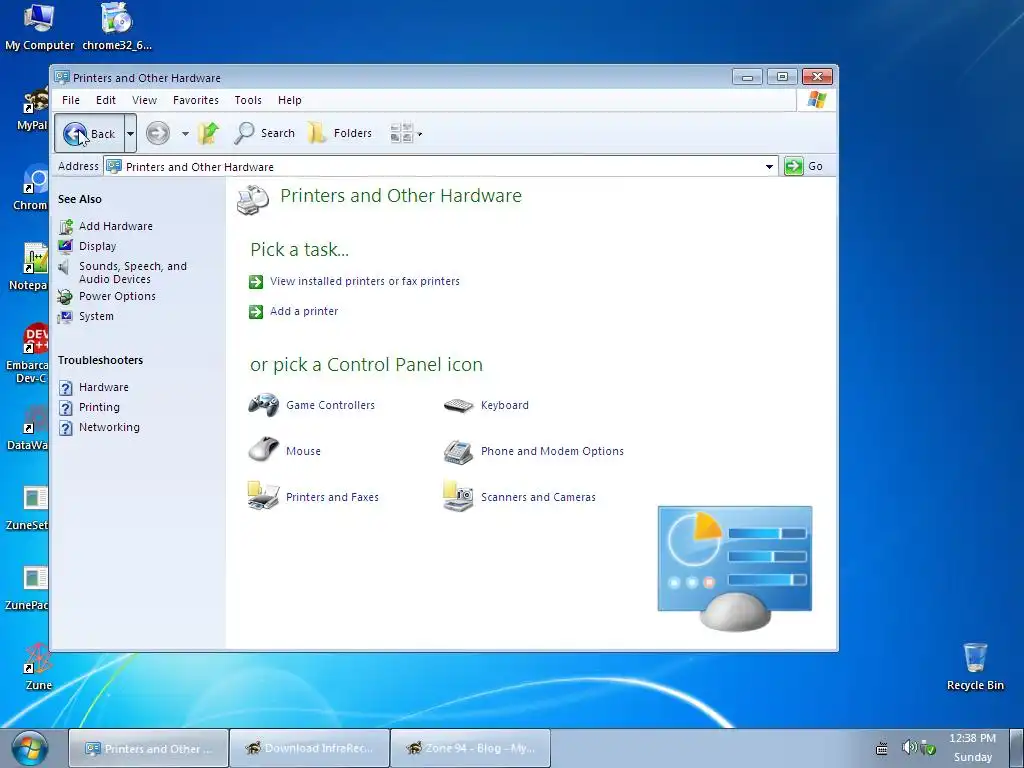Click the Add Hardware link text
The width and height of the screenshot is (1024, 768).
[116, 227]
